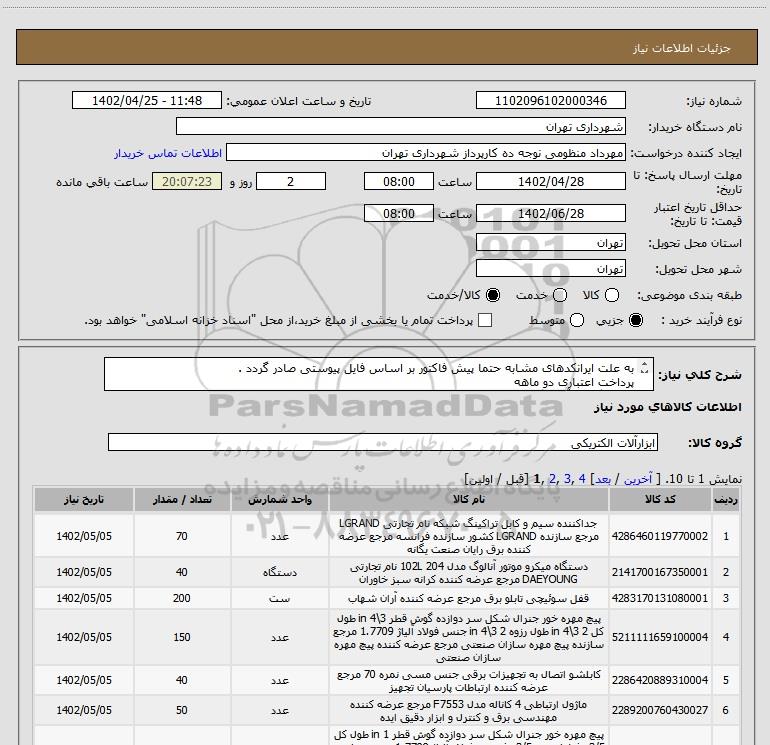Toggle the اسناد خزانه اسلامی payment checkbox

click(485, 320)
